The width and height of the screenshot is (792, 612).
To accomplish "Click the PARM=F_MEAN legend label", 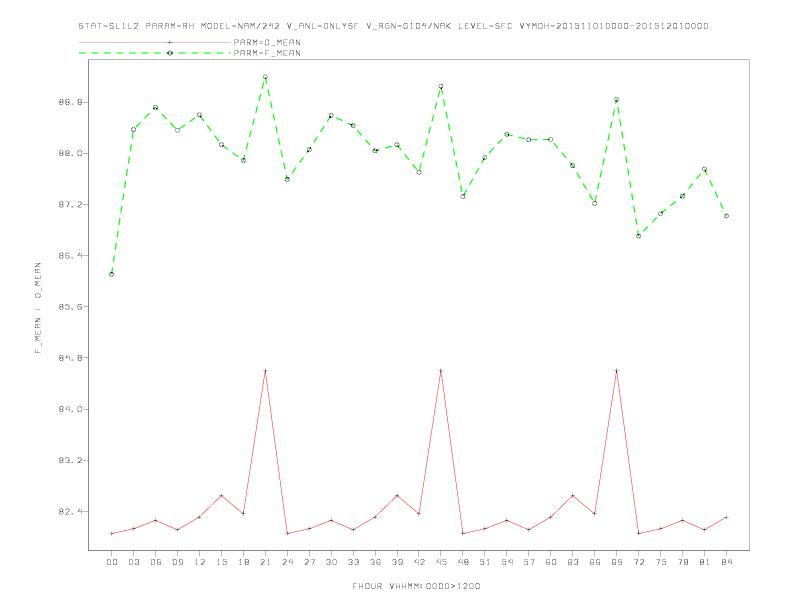I will [x=267, y=53].
